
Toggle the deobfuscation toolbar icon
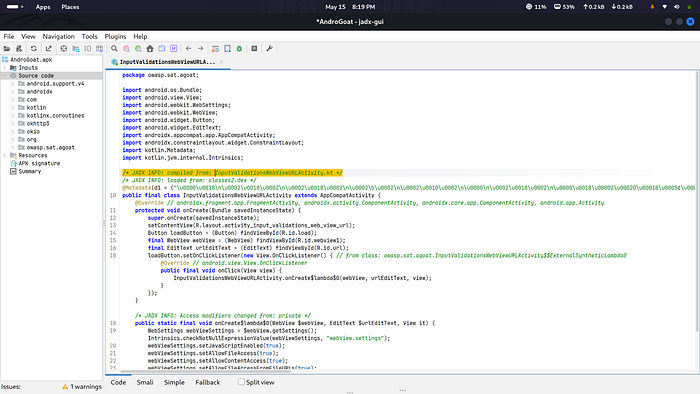pyautogui.click(x=215, y=49)
